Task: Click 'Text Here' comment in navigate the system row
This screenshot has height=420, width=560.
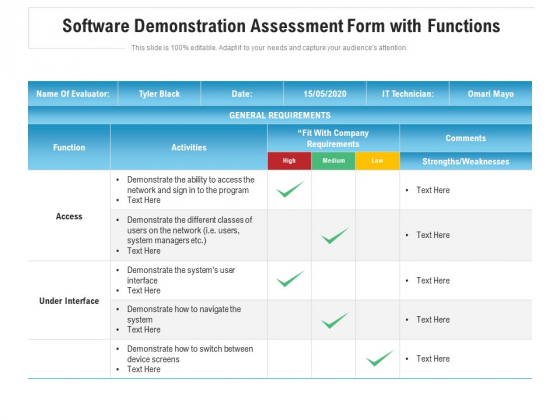Action: 433,320
